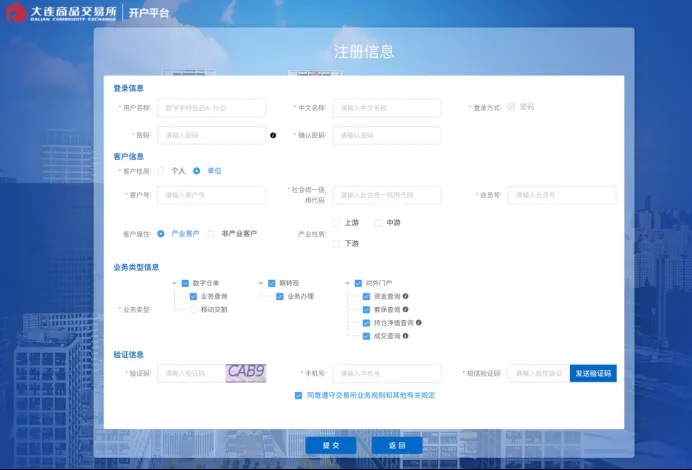Check the 上游 industry checkbox
The height and width of the screenshot is (470, 692).
coord(336,223)
